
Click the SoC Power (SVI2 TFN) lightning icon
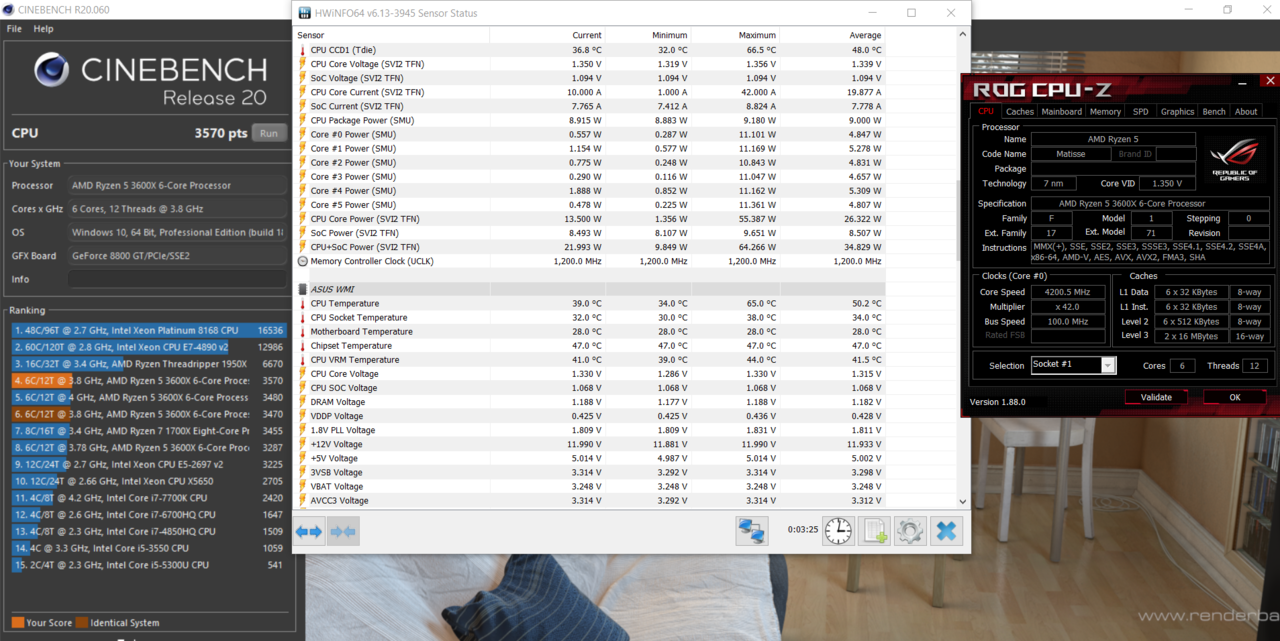coord(303,233)
